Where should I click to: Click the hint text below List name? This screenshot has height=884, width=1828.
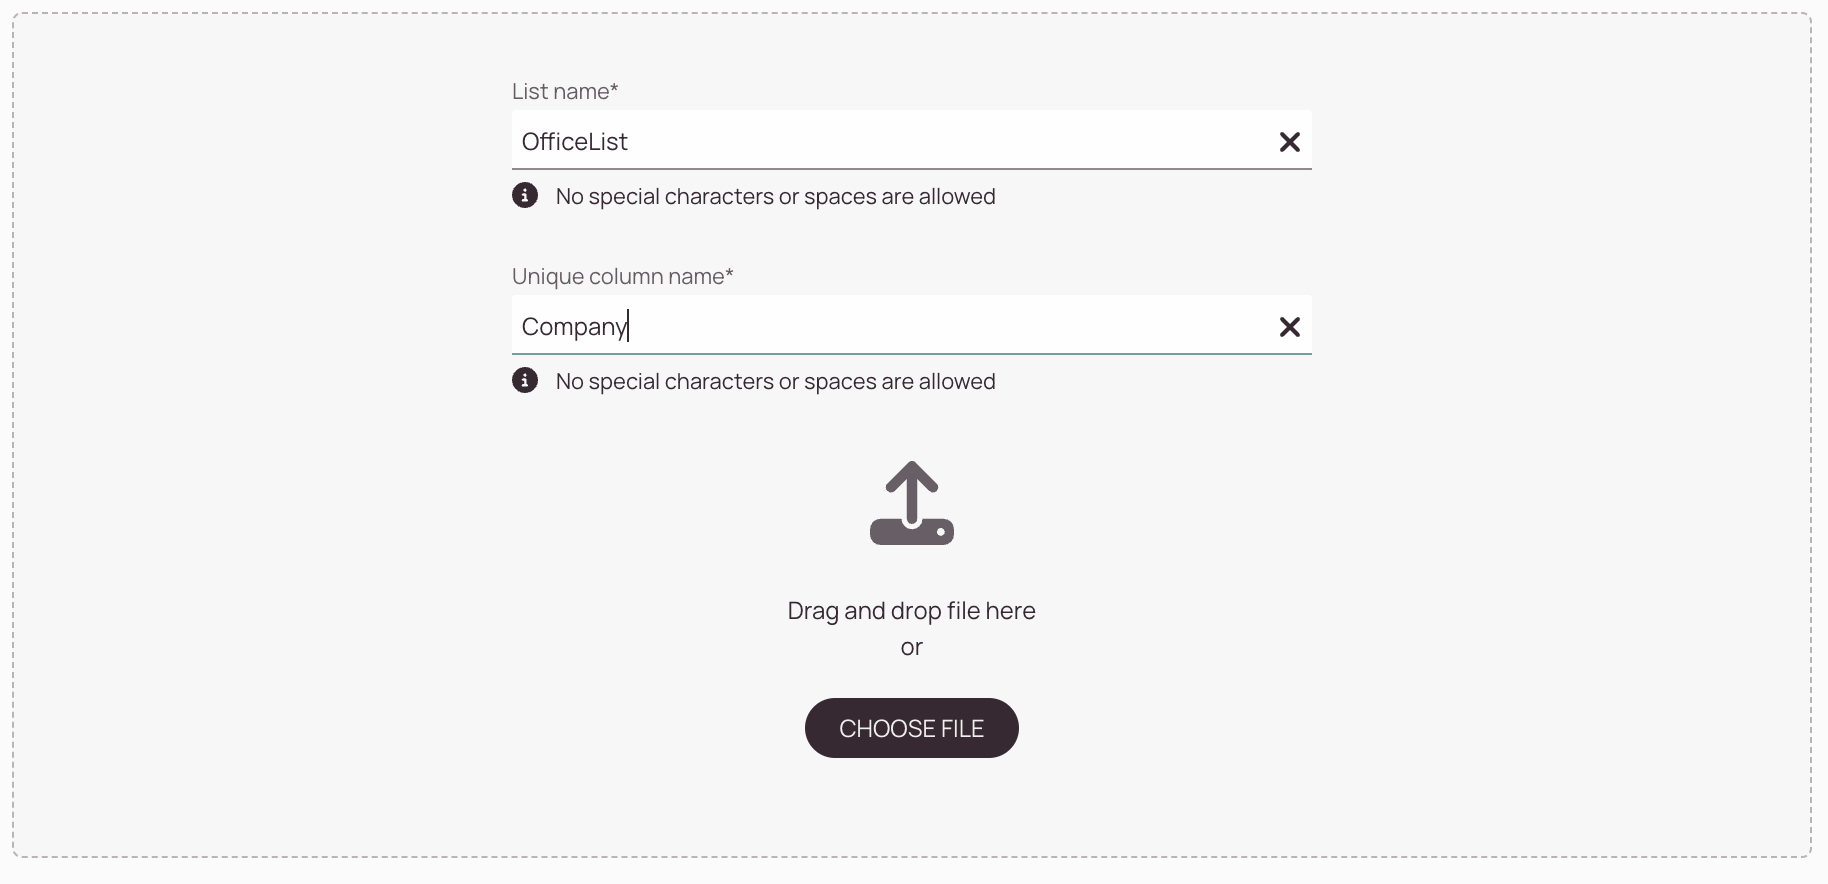coord(776,196)
